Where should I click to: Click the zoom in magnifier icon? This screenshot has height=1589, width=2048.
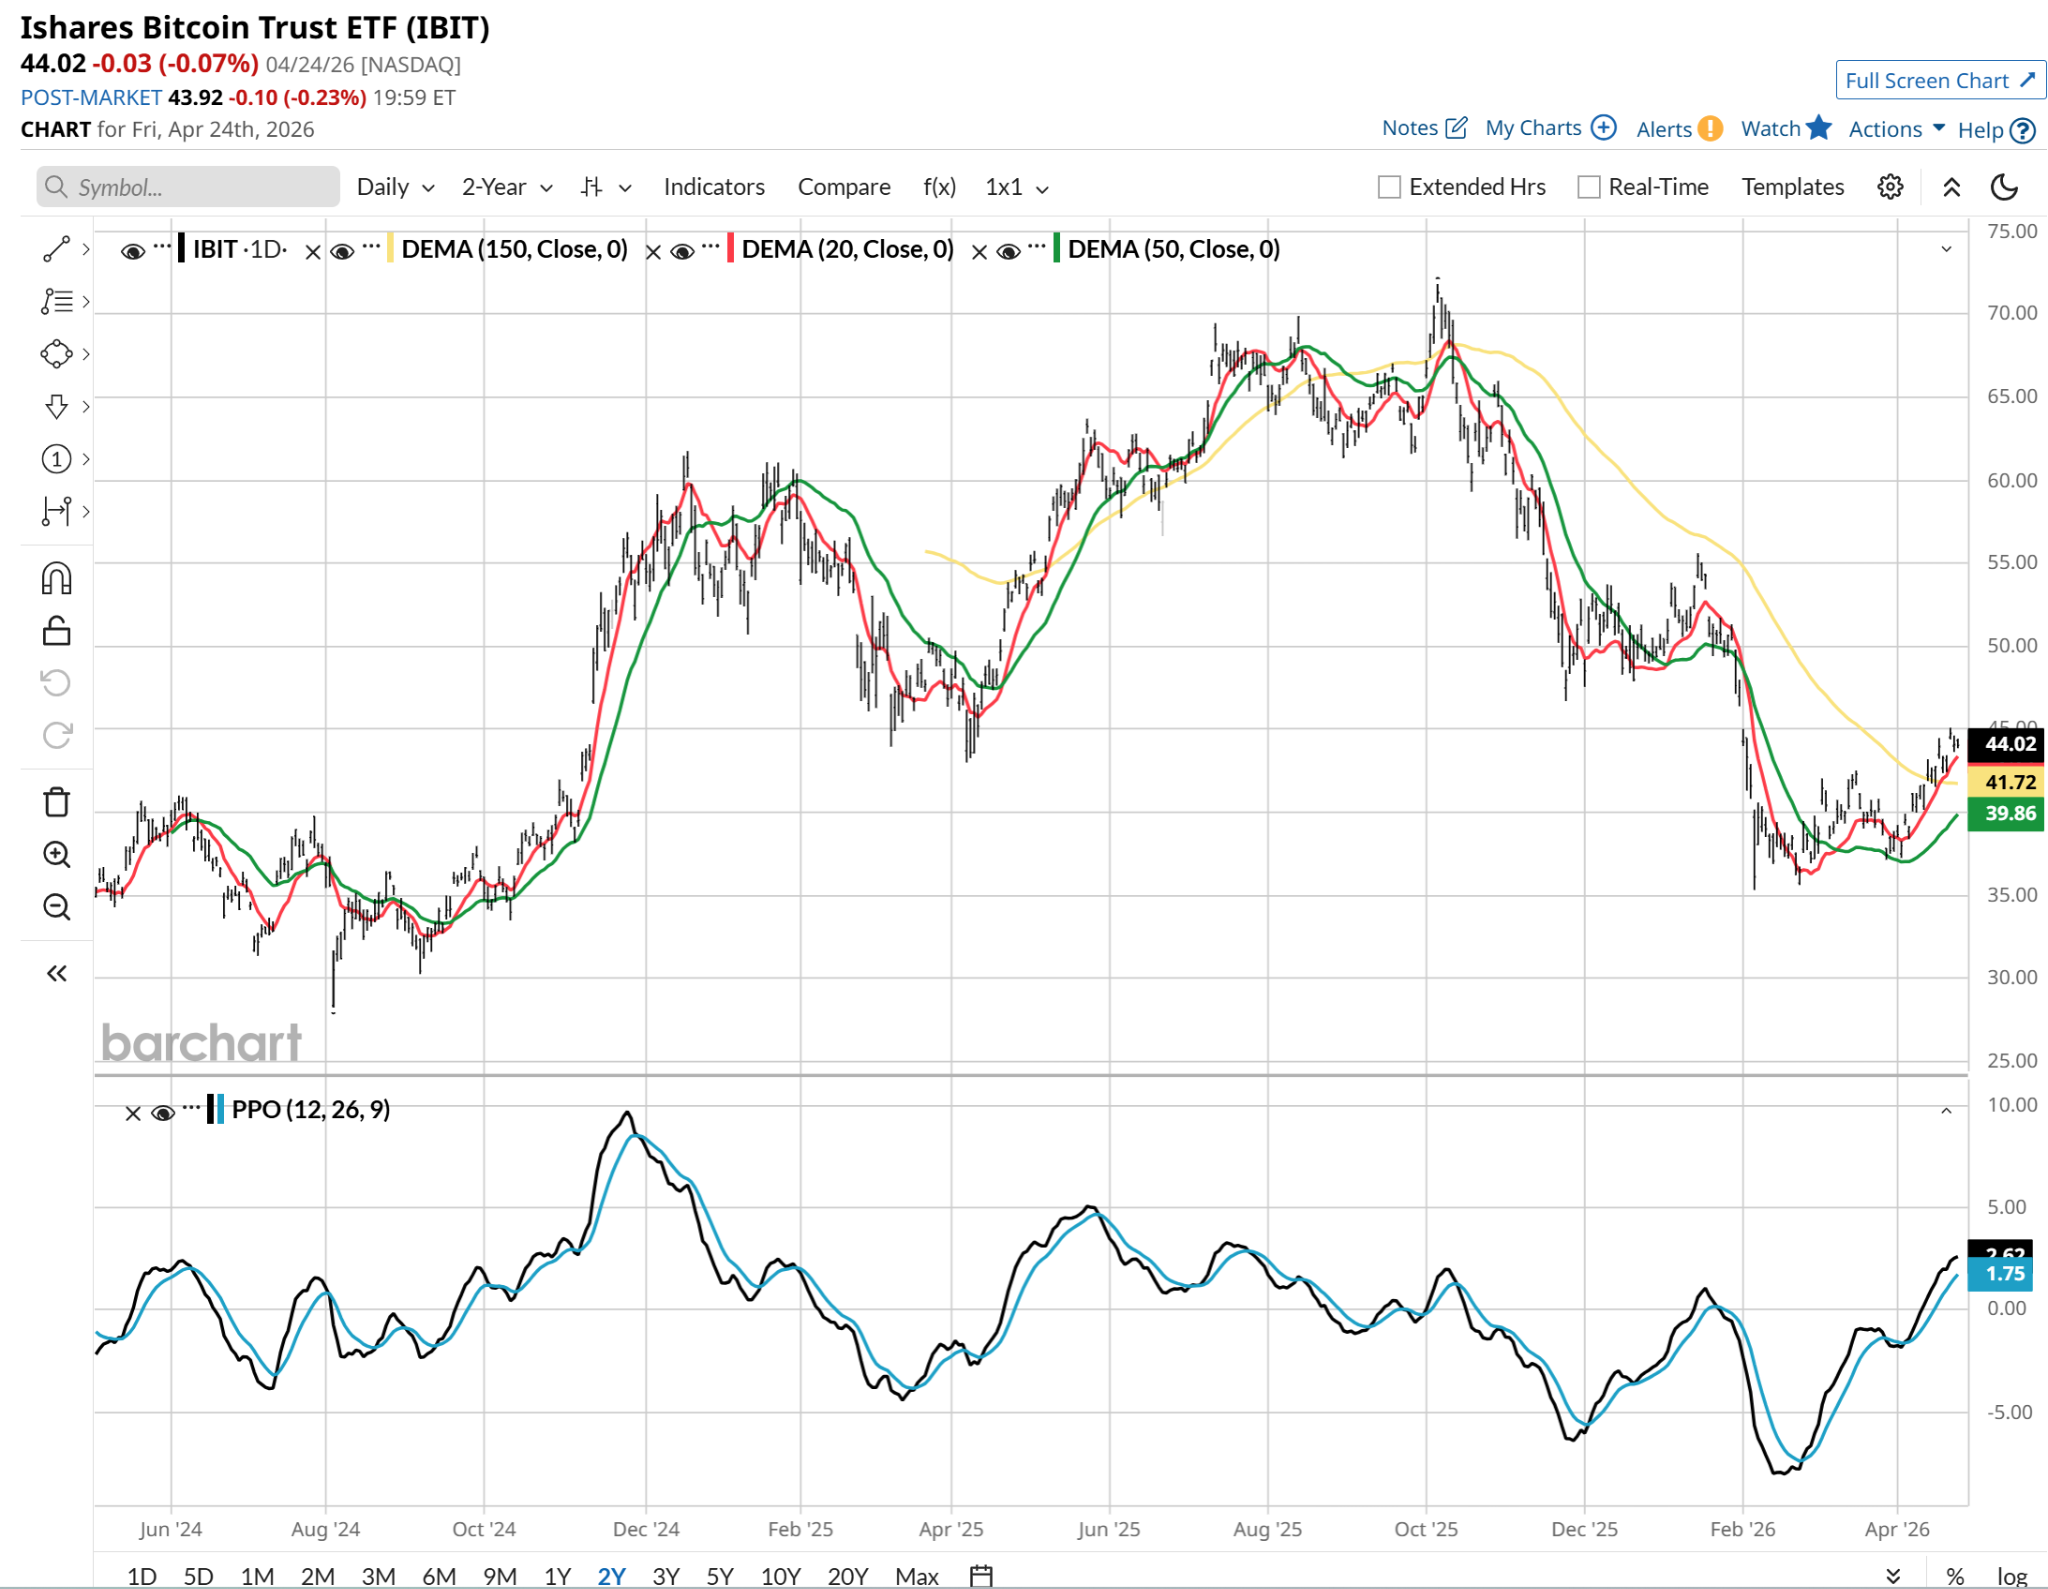[x=56, y=854]
